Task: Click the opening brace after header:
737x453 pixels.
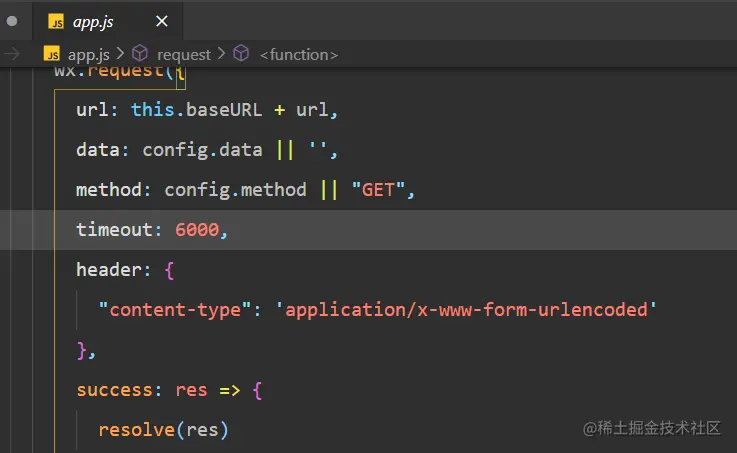Action: point(169,271)
